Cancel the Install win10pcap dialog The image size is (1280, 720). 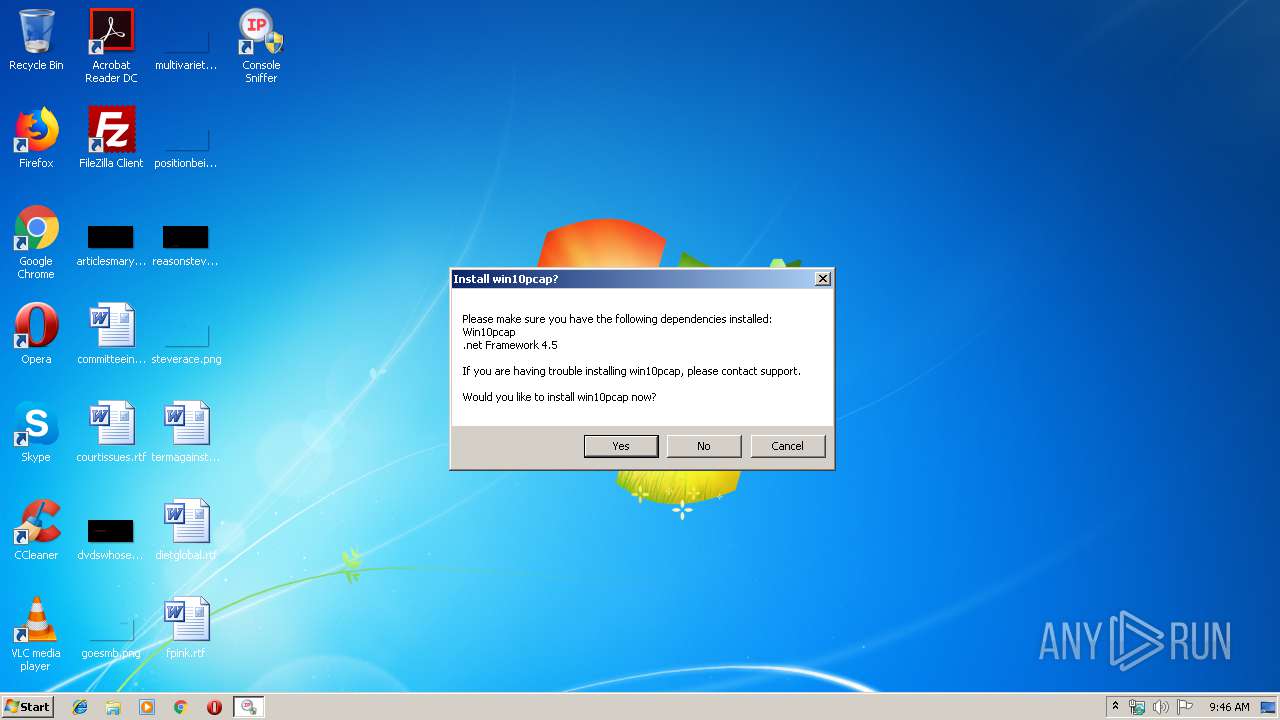coord(787,446)
